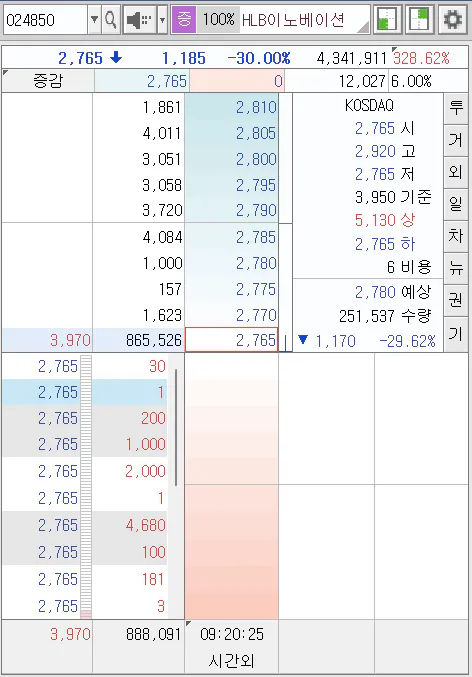Select the 권 side tab

click(456, 301)
